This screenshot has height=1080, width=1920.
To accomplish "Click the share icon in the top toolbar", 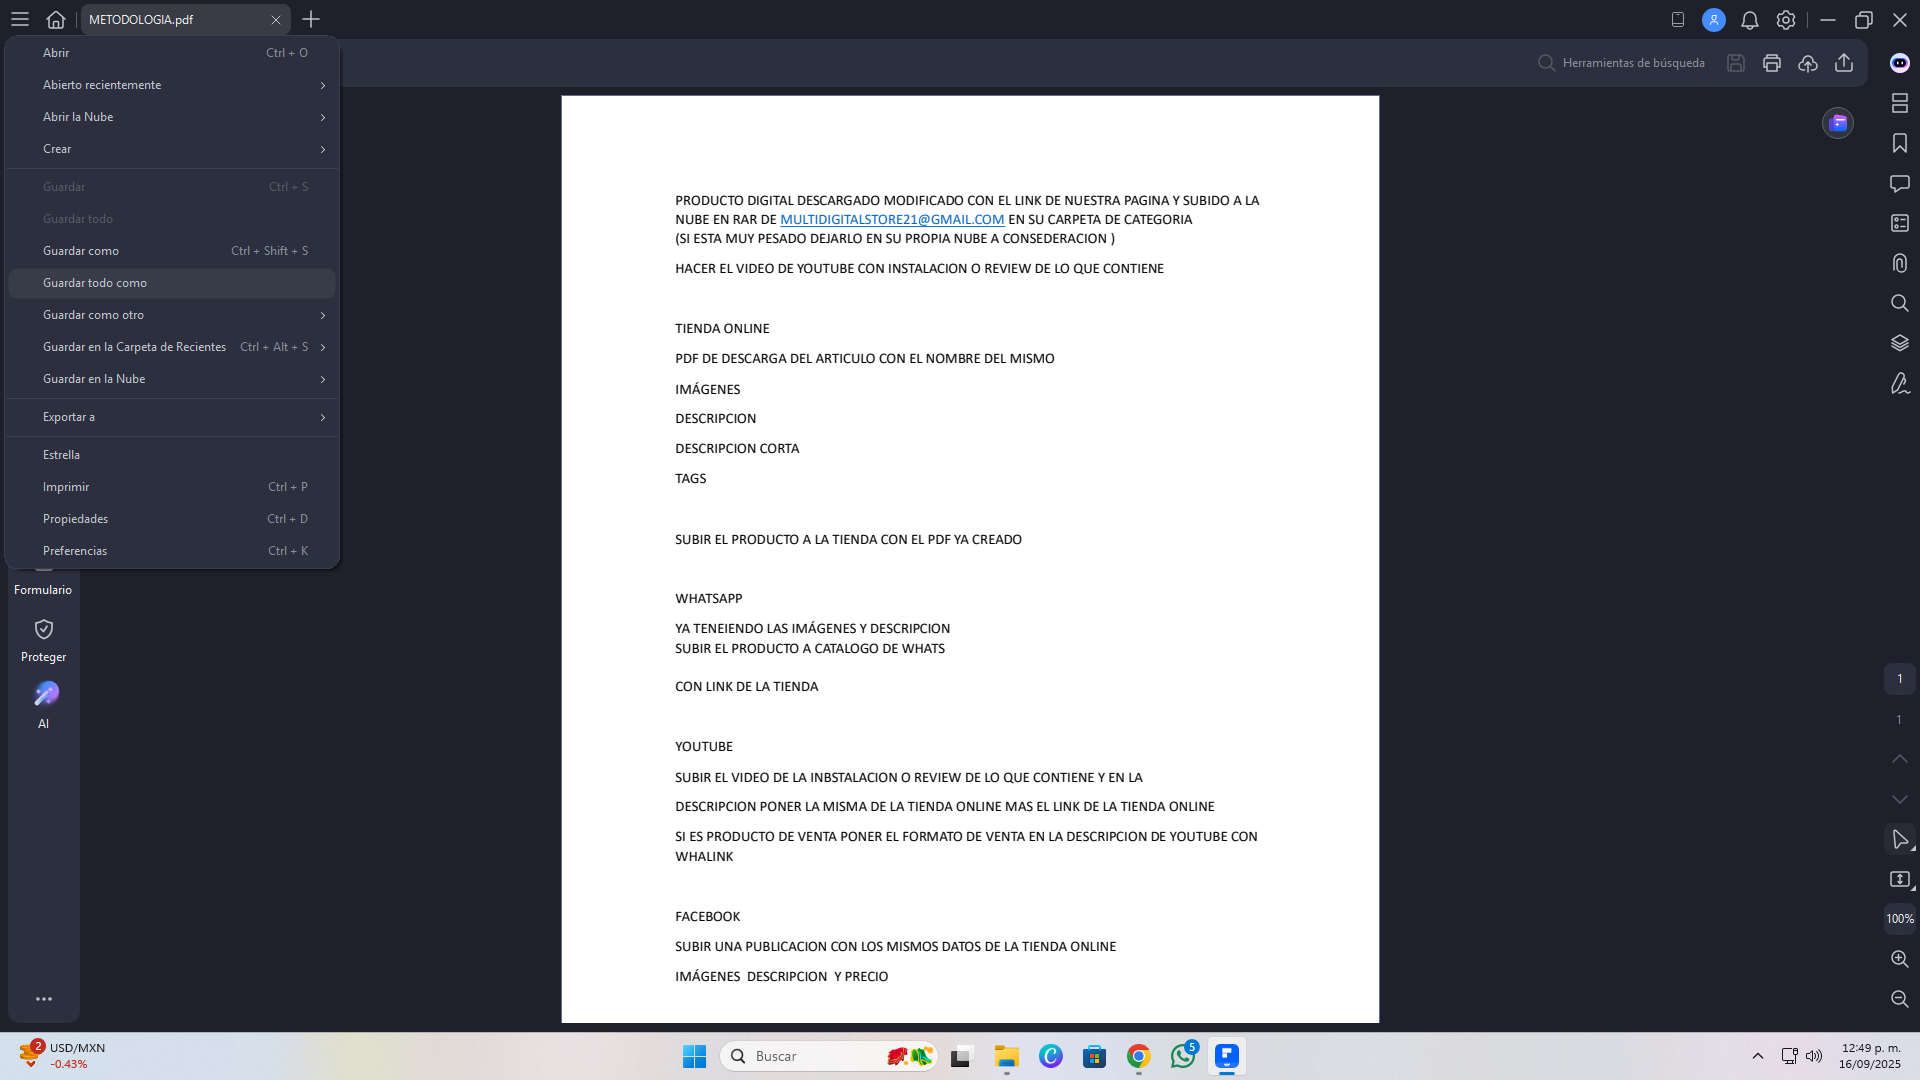I will click(x=1843, y=63).
